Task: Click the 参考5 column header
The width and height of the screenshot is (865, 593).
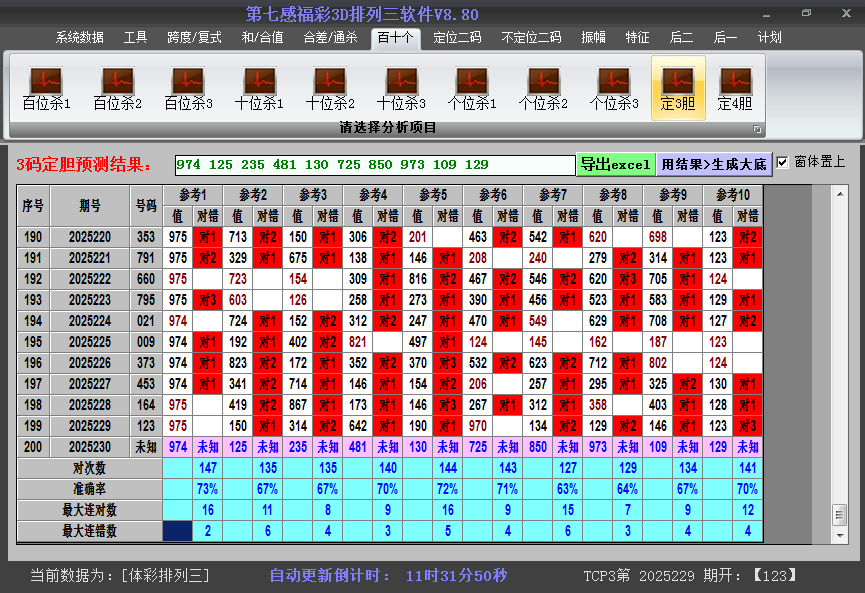Action: [x=432, y=194]
